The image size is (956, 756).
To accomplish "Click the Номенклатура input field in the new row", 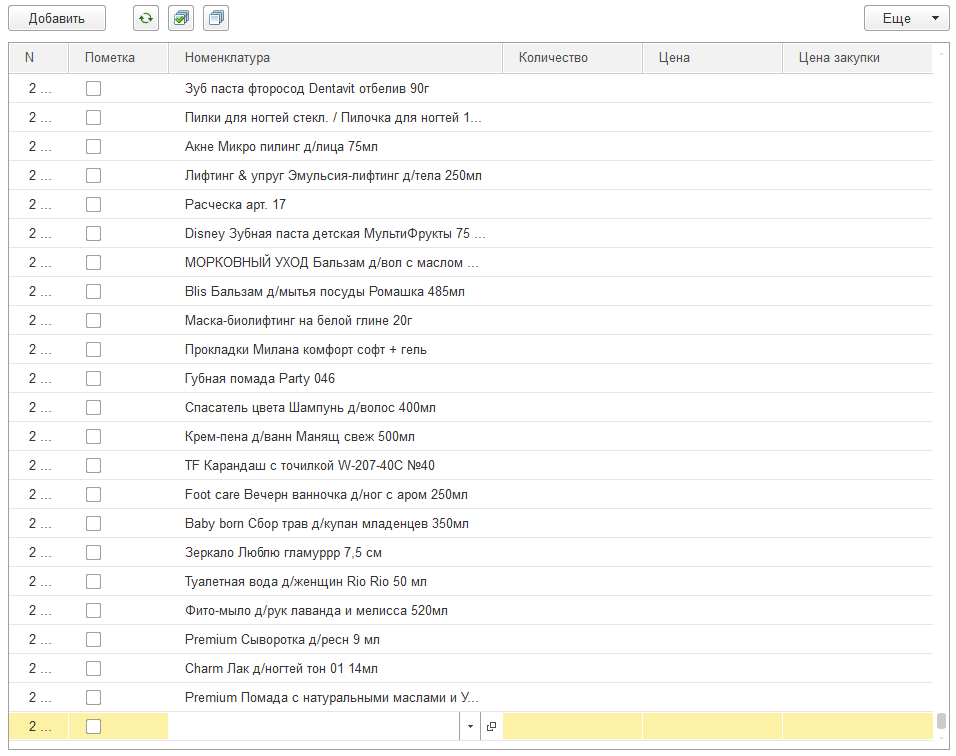I will [x=315, y=727].
